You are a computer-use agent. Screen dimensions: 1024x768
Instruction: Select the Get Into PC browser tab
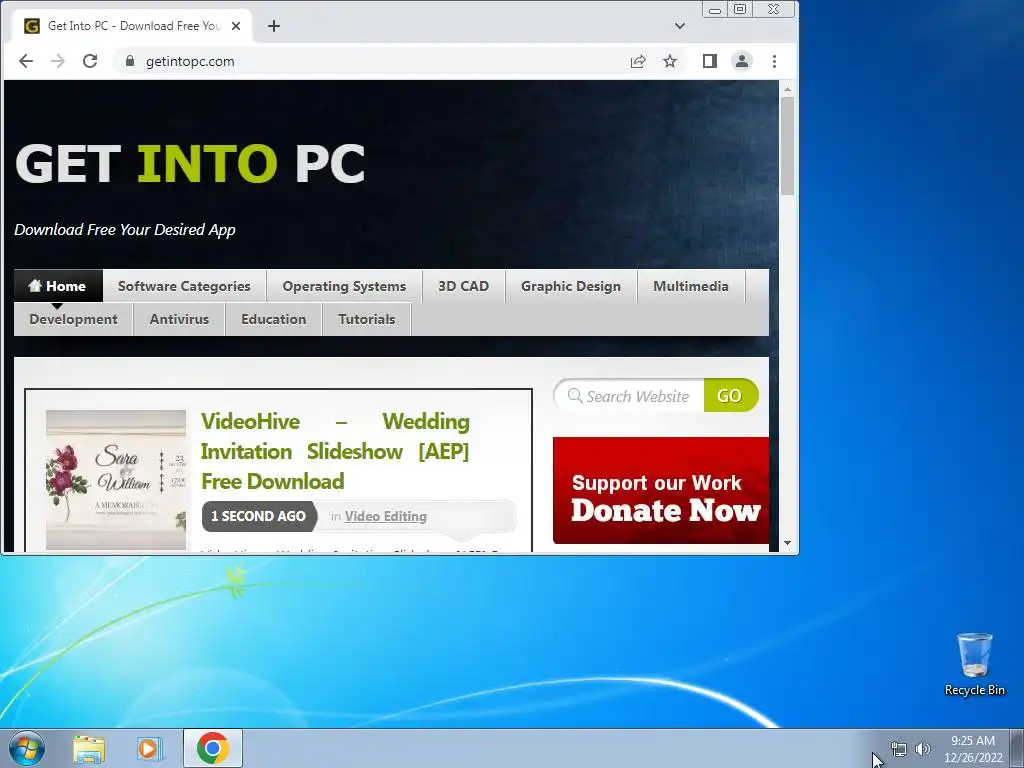tap(132, 26)
